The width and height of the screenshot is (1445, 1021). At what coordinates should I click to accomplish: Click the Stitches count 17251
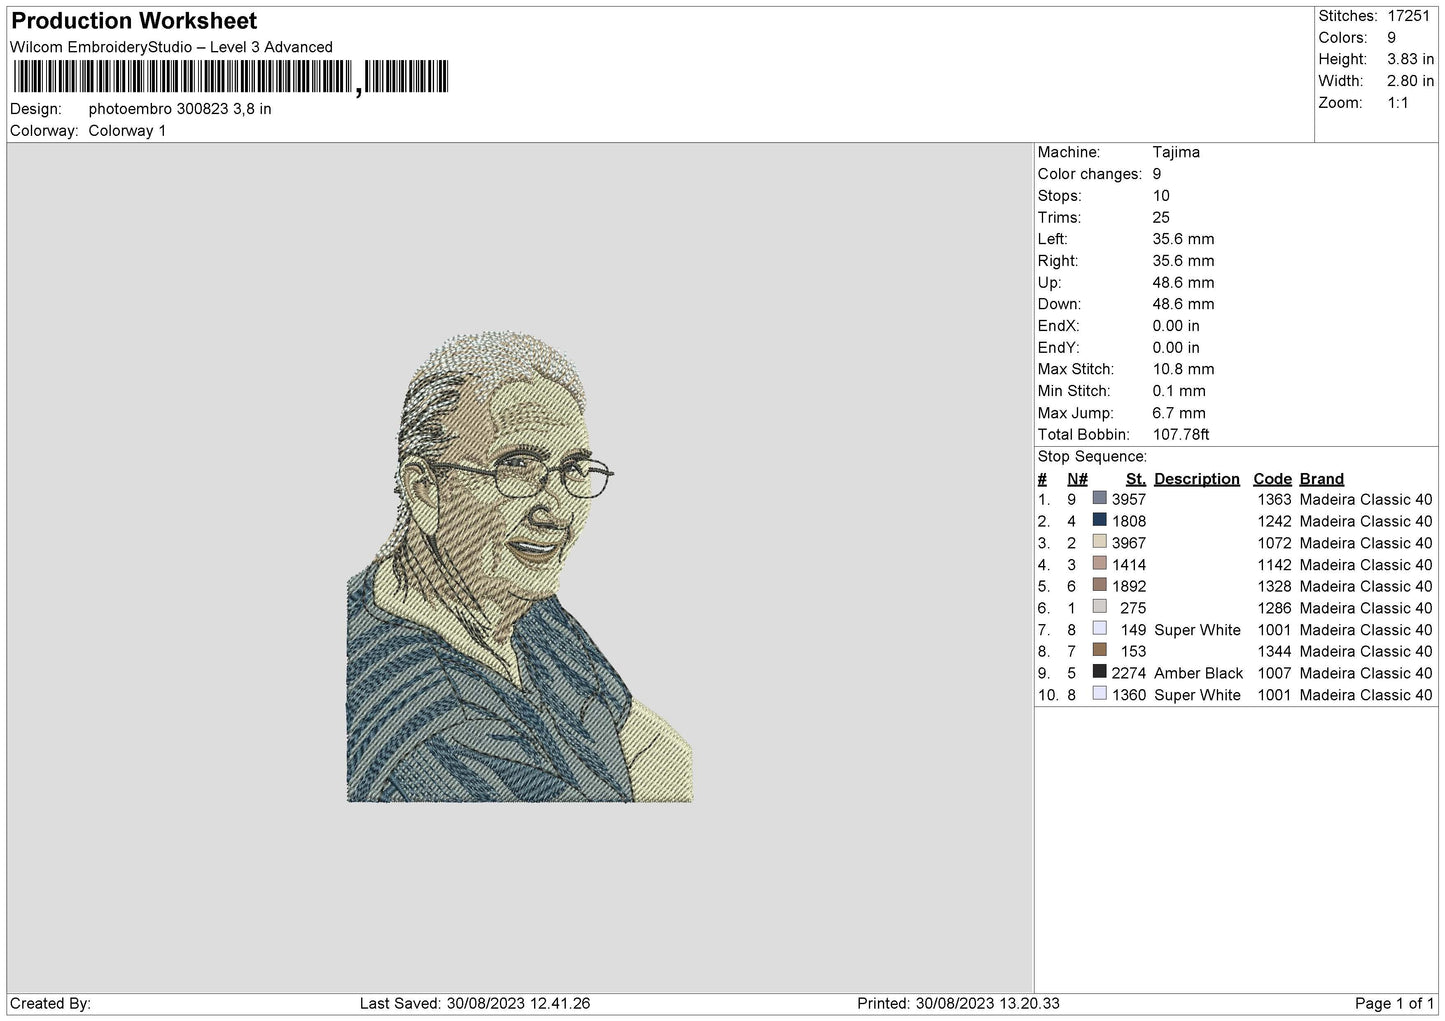pos(1408,16)
